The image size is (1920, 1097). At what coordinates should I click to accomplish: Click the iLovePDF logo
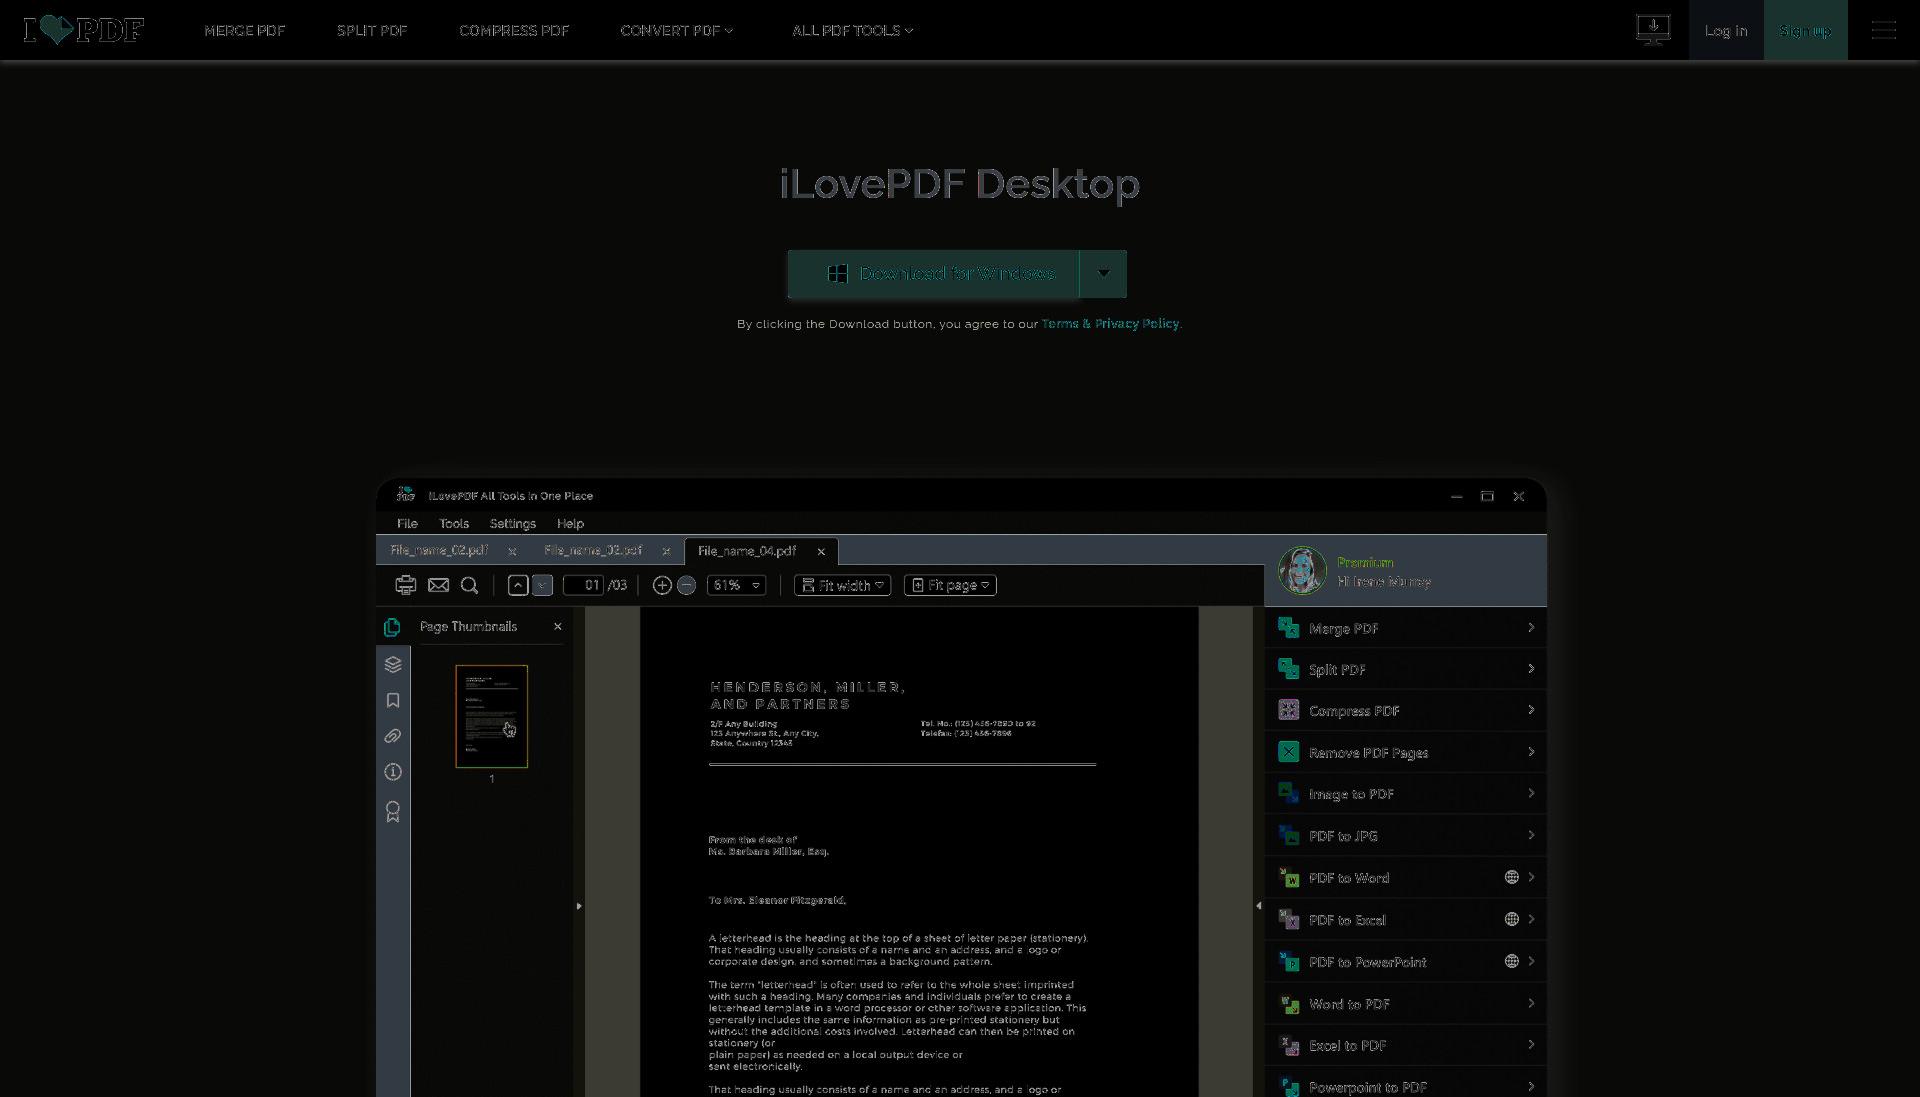[x=84, y=30]
